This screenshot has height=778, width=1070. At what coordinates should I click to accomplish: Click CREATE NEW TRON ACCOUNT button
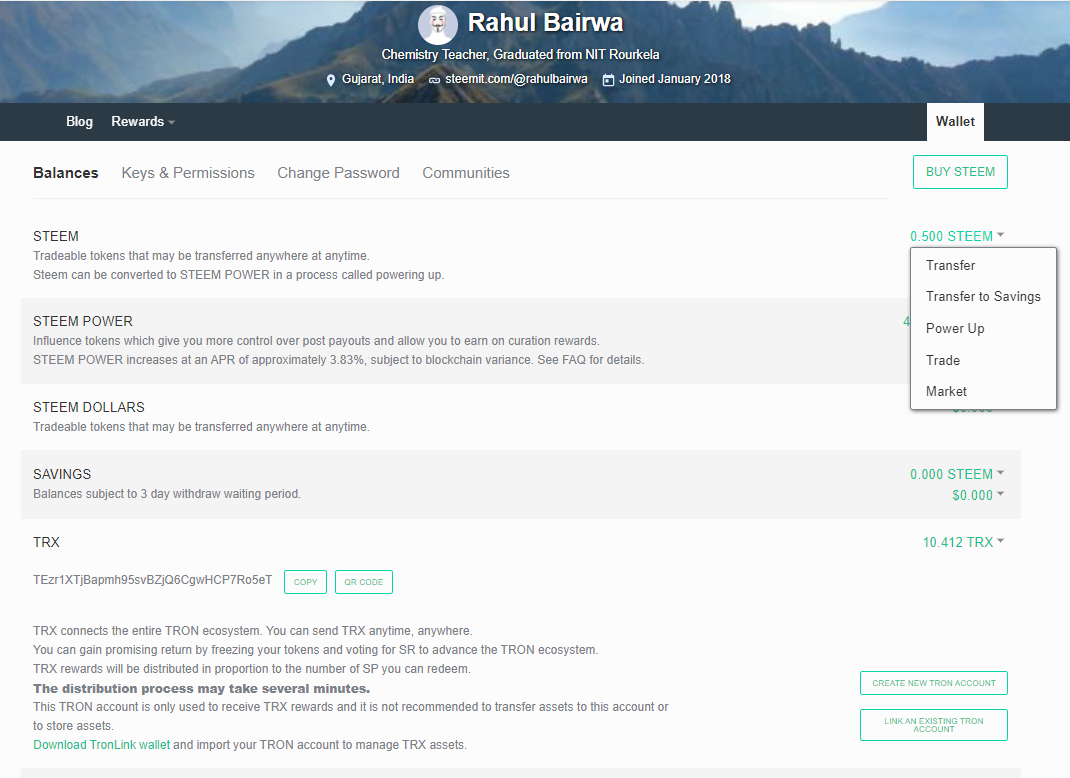[x=934, y=683]
